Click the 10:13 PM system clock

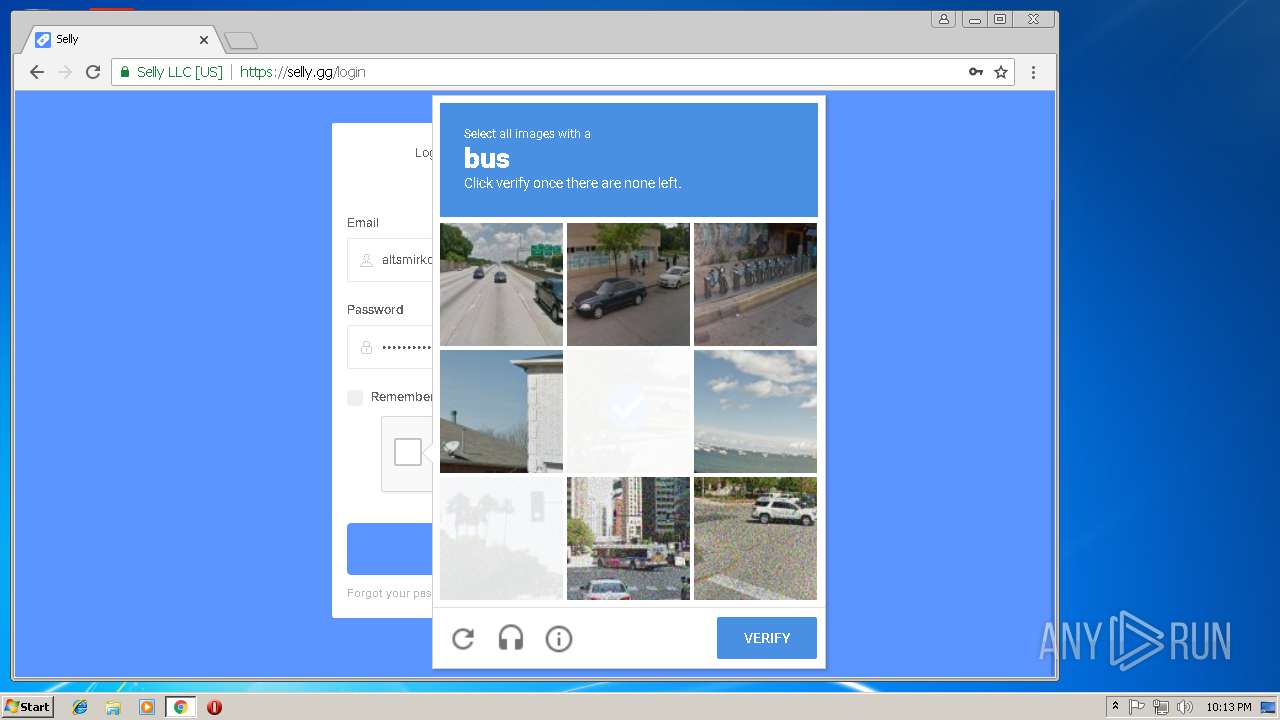pos(1229,707)
